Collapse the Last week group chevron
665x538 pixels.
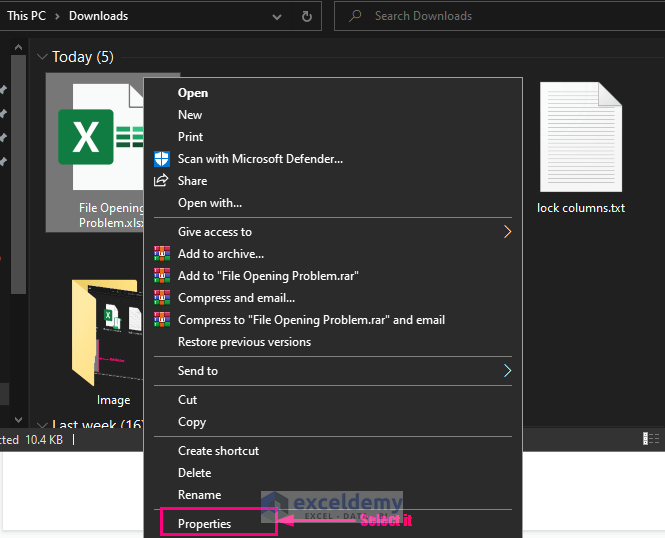[42, 424]
